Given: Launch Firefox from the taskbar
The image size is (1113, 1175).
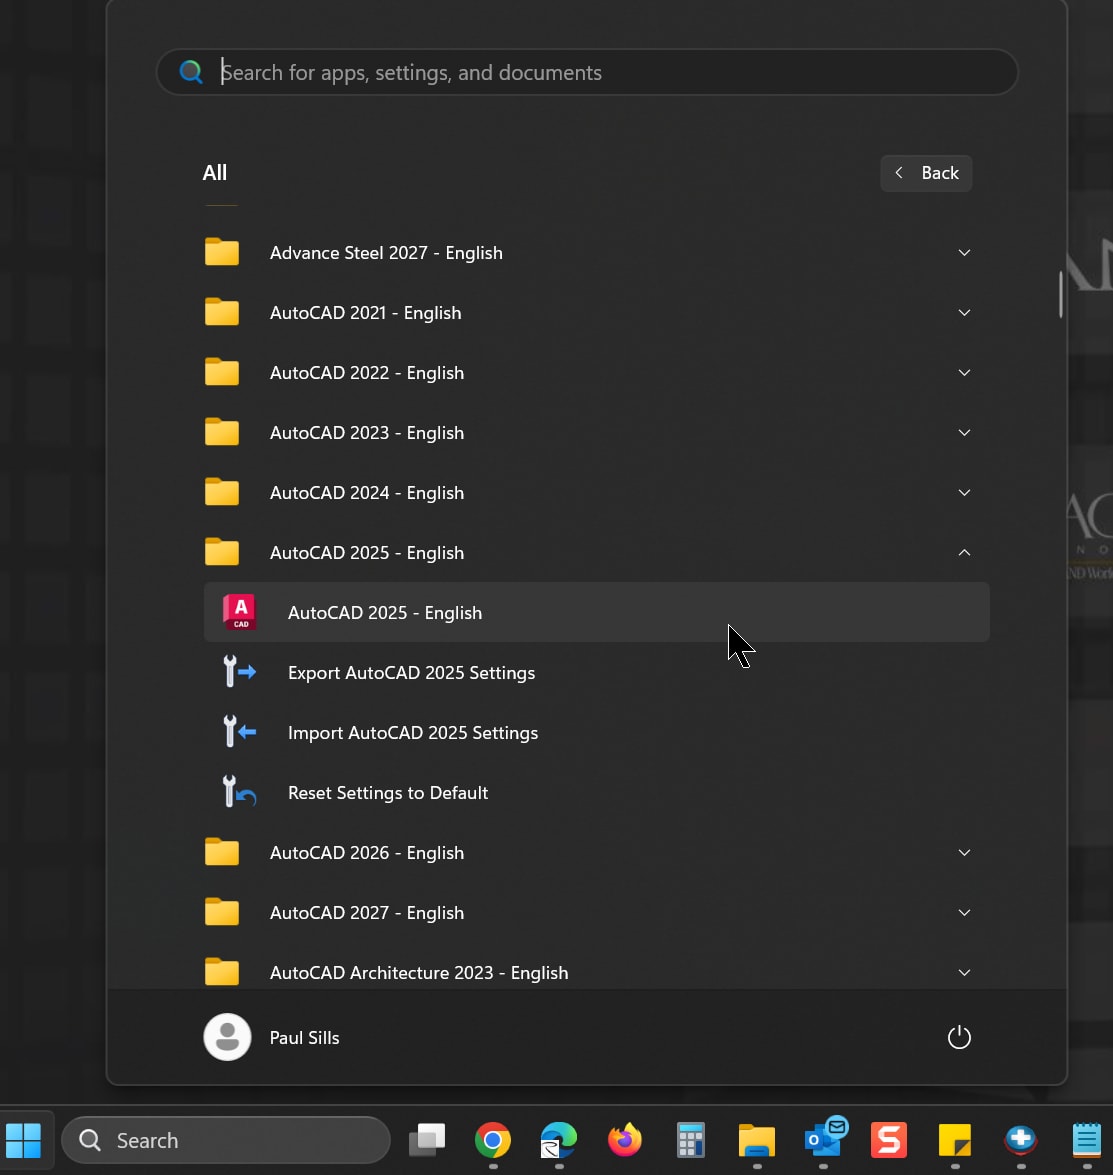Looking at the screenshot, I should (x=625, y=1140).
